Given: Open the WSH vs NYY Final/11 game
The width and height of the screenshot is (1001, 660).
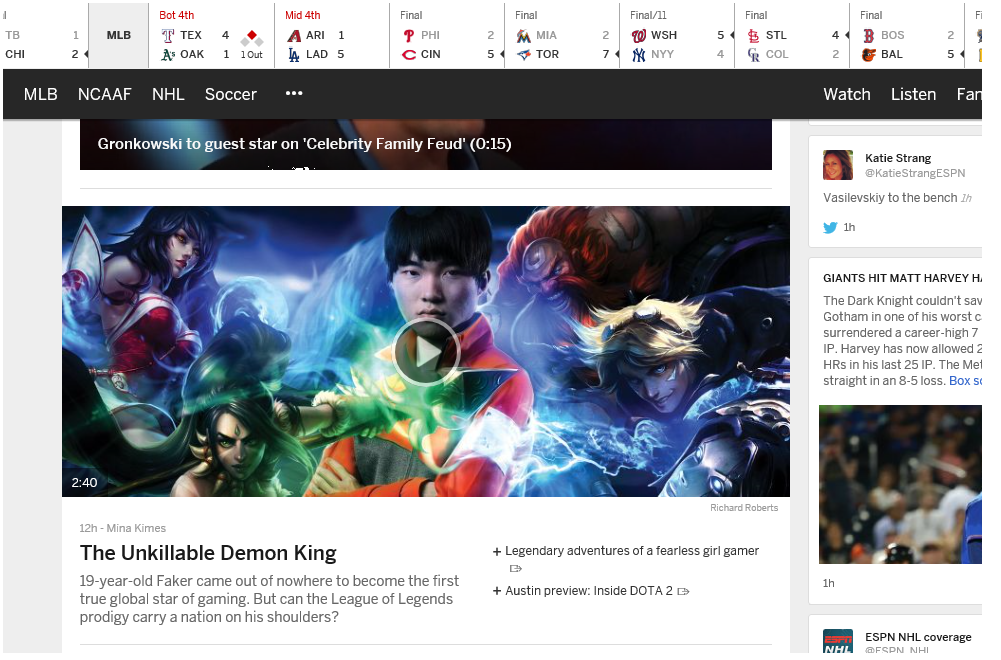Looking at the screenshot, I should pos(677,36).
